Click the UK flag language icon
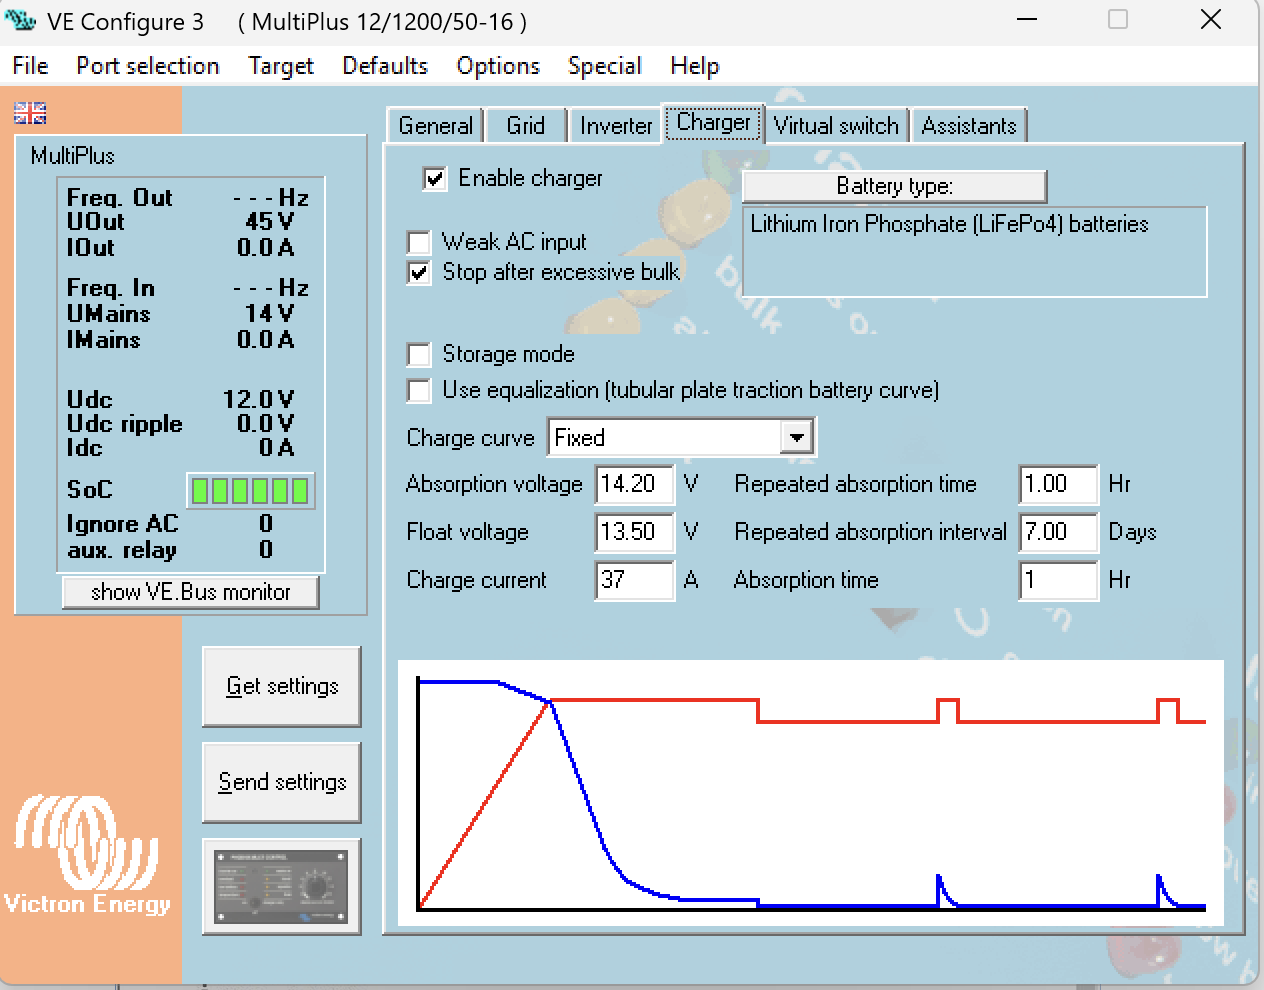The height and width of the screenshot is (990, 1264). click(x=30, y=113)
